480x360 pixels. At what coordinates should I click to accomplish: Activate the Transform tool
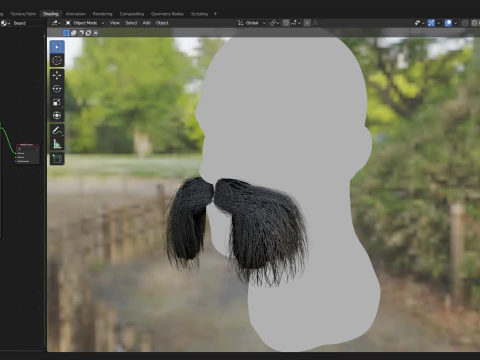click(57, 115)
